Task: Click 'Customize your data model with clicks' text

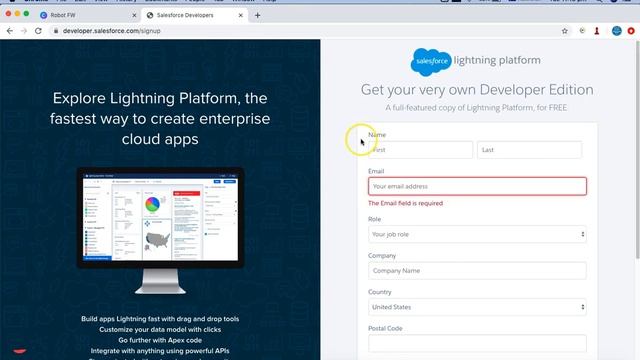Action: 160,329
